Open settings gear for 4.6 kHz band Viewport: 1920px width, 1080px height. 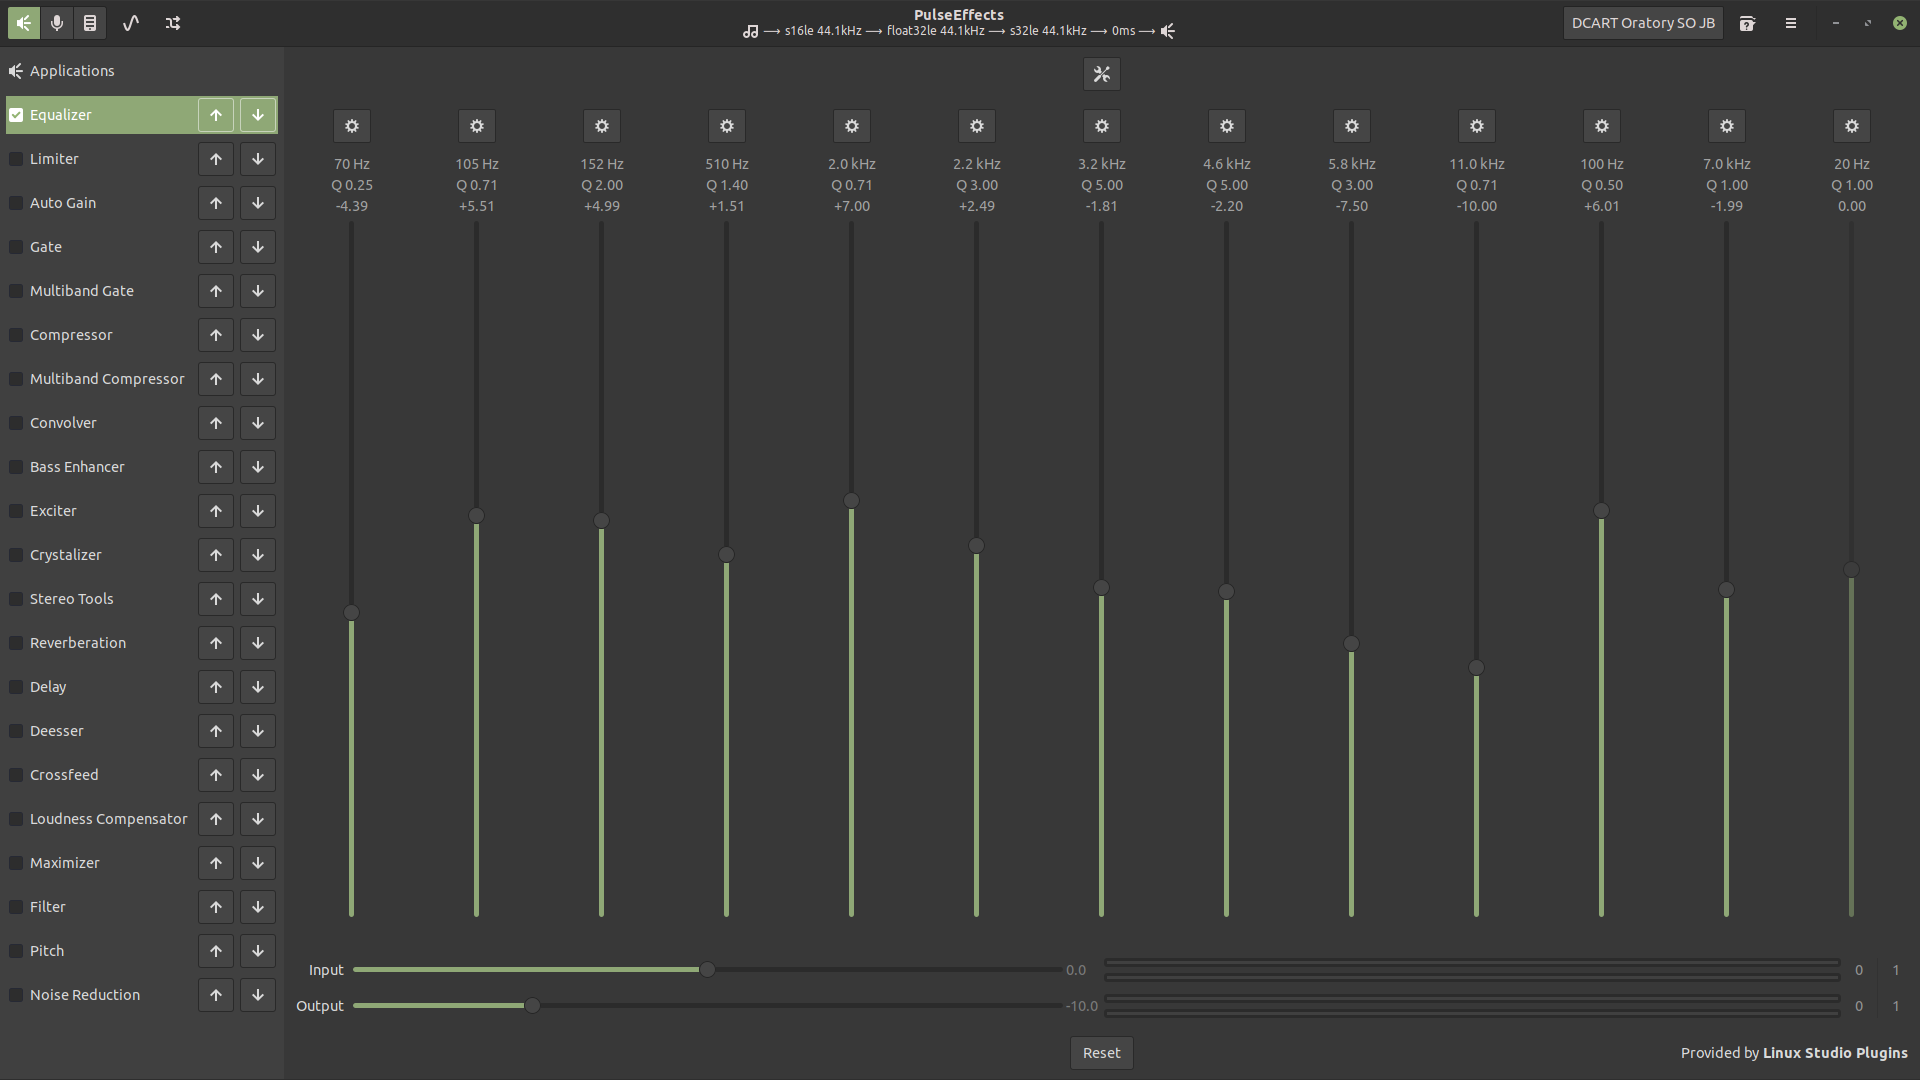click(1227, 126)
